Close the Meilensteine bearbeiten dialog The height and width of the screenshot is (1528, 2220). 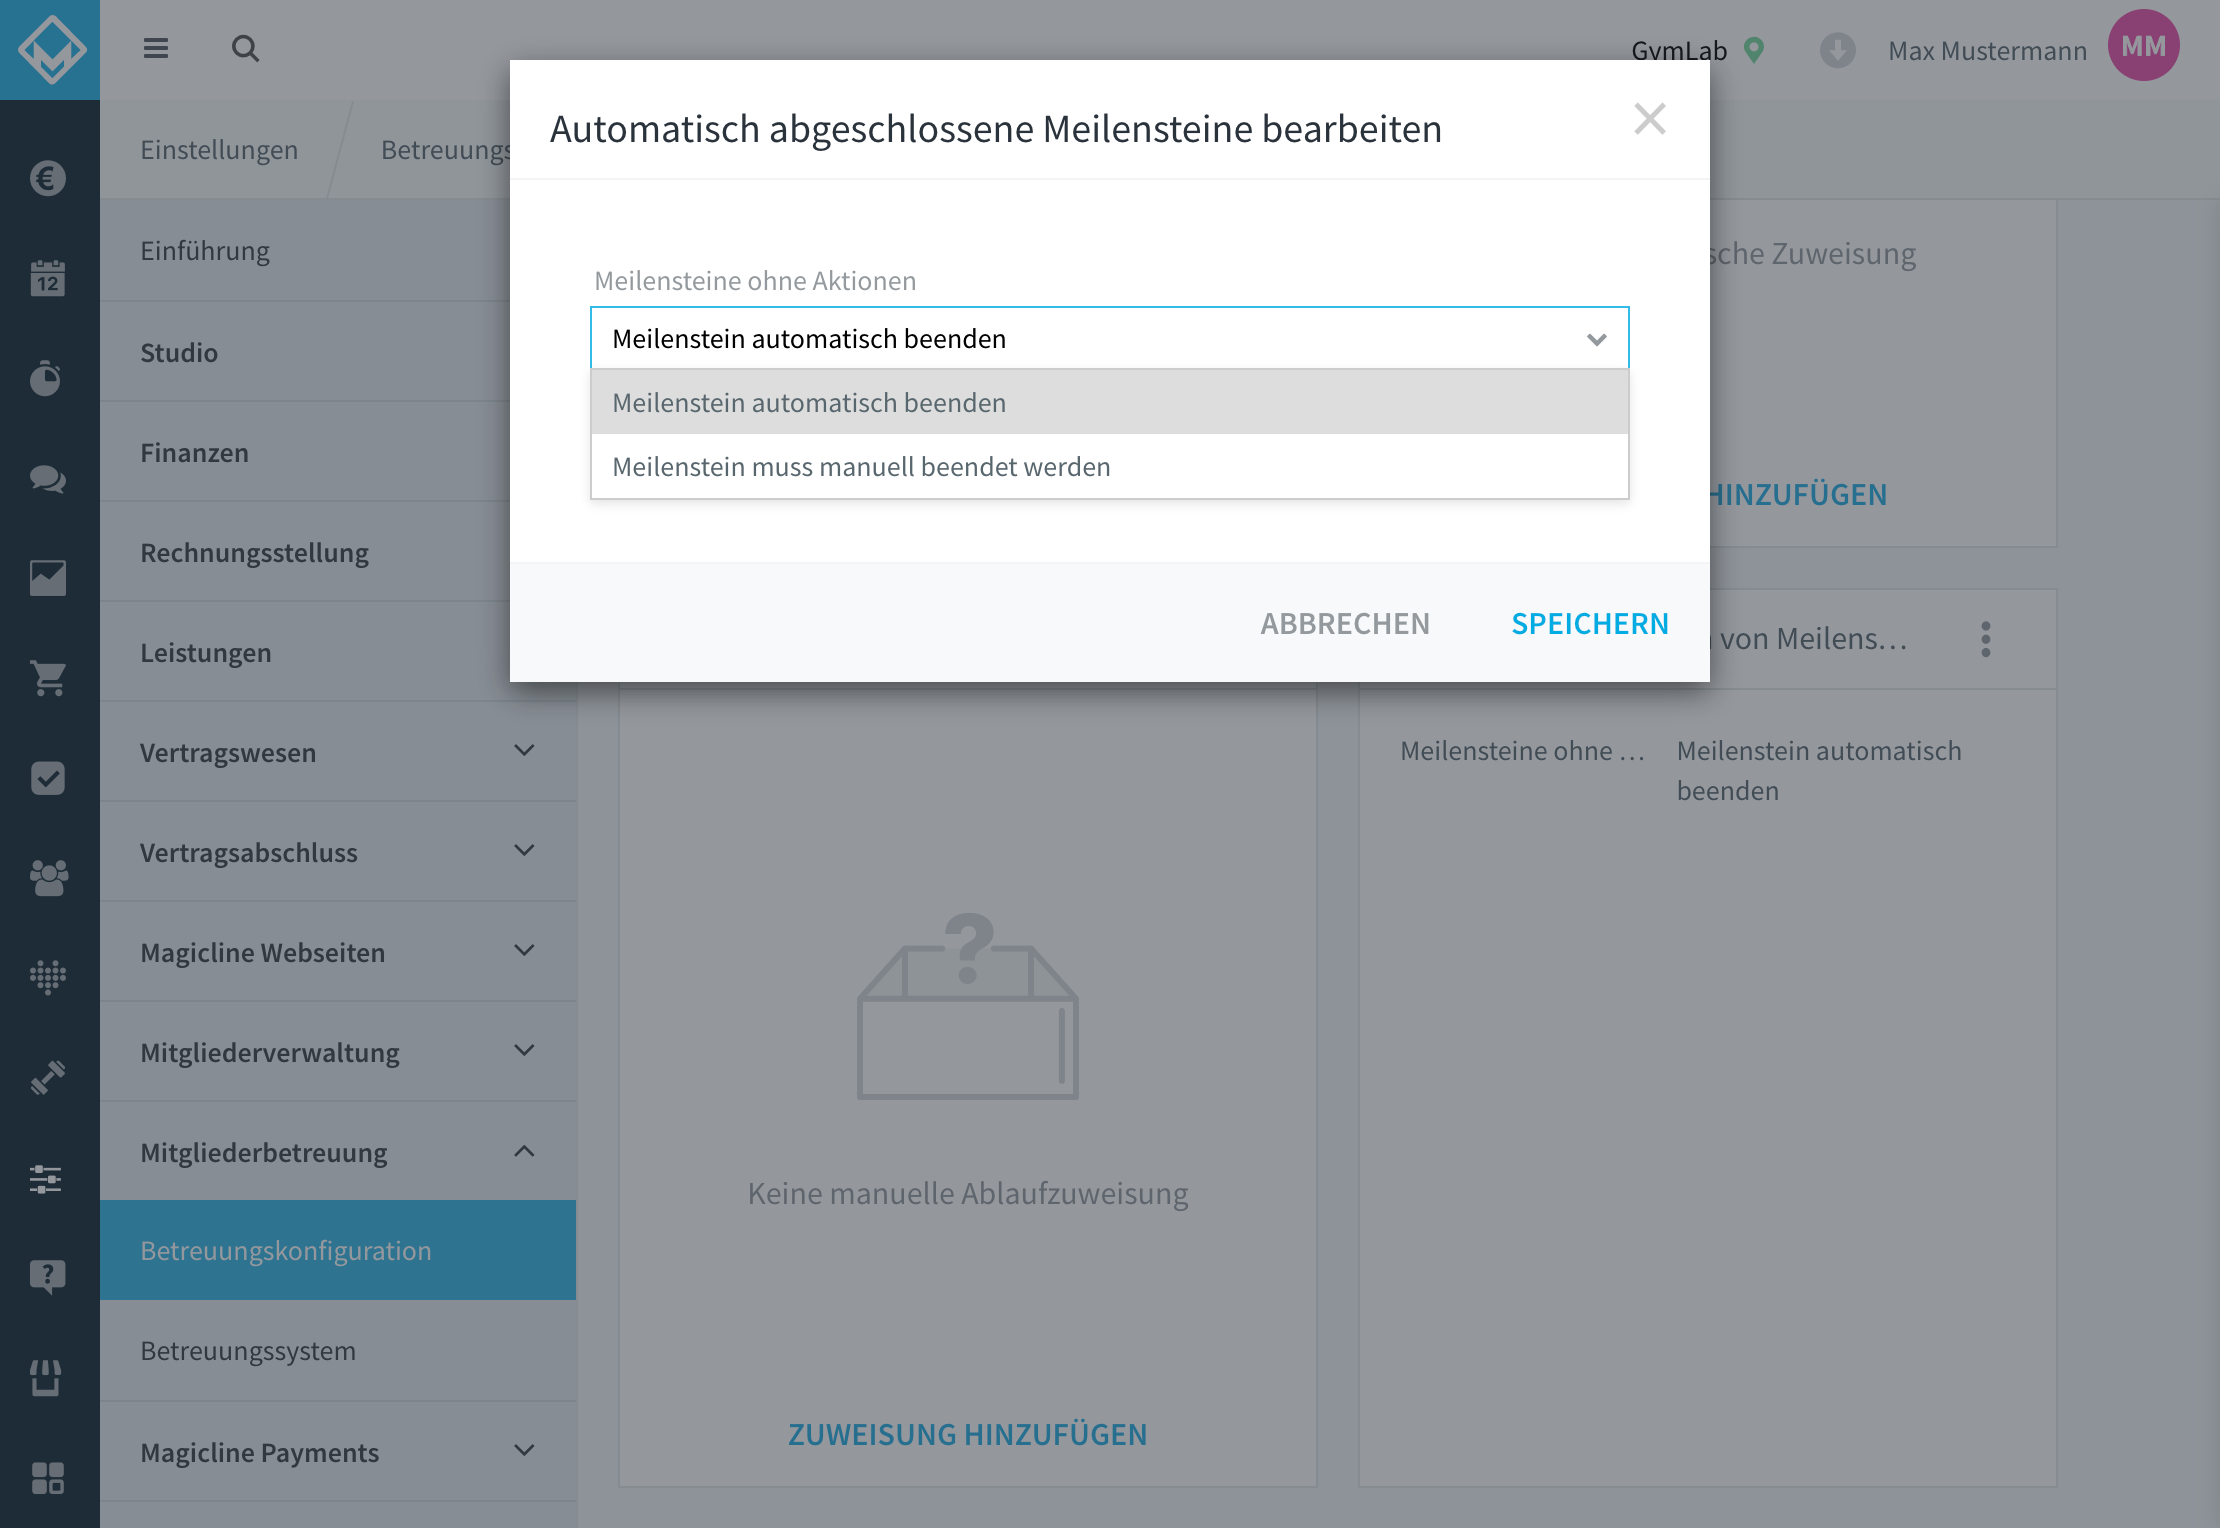[x=1650, y=119]
